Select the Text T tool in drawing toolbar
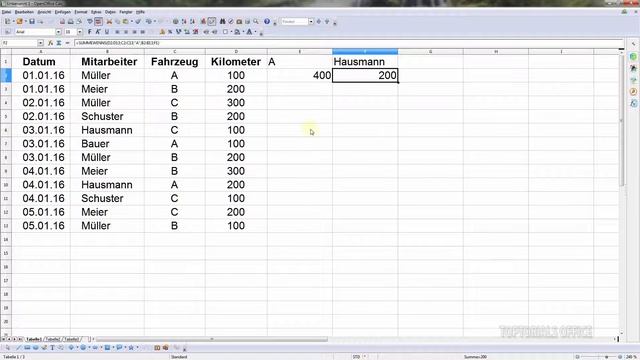640x360 pixels. pyautogui.click(x=52, y=348)
